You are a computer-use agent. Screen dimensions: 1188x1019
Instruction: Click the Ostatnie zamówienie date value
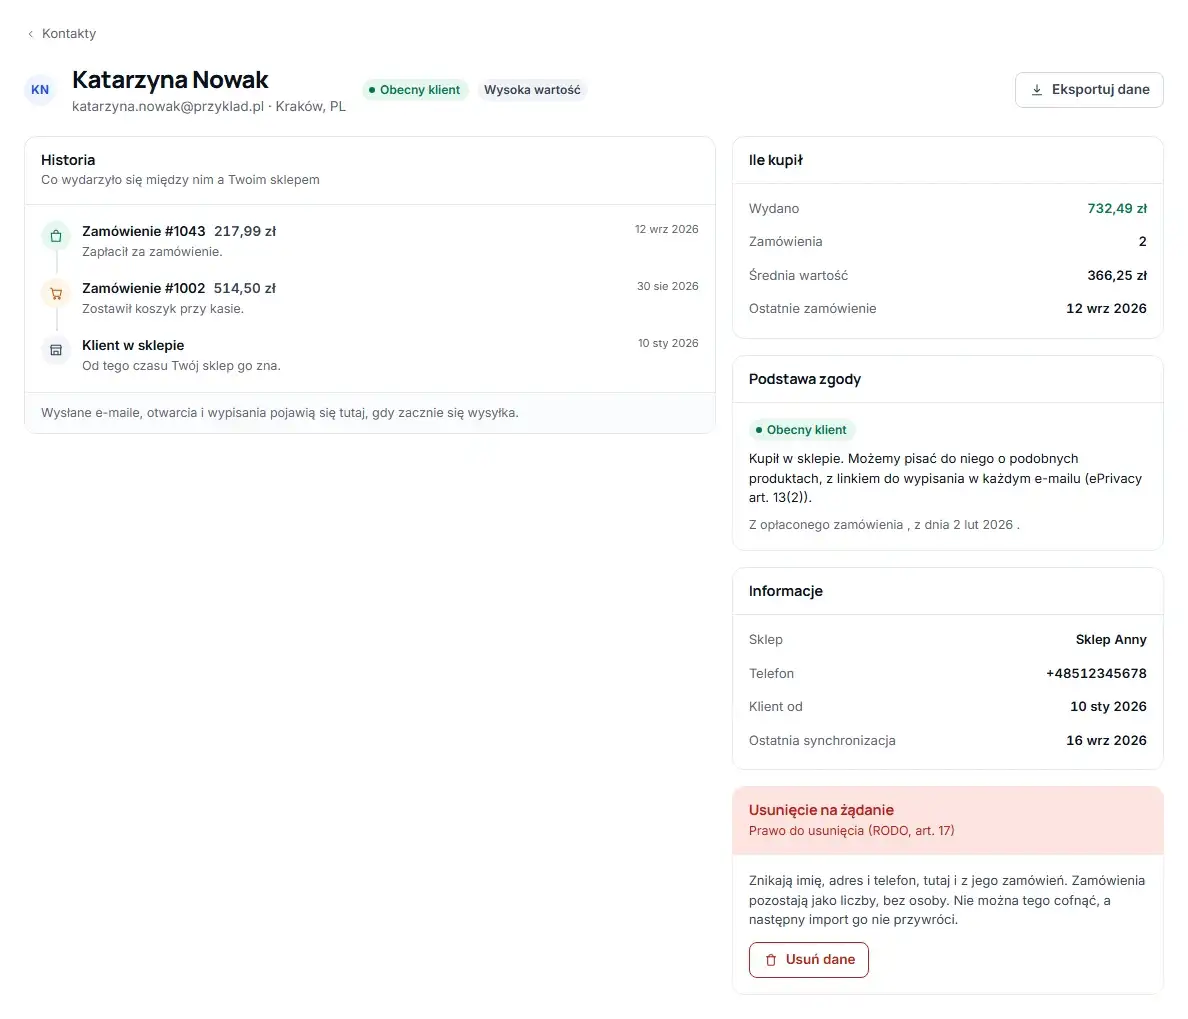click(1106, 308)
